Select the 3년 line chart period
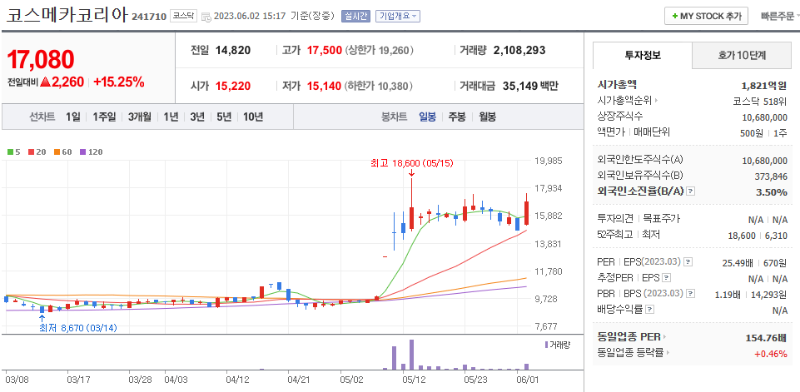The height and width of the screenshot is (392, 800). click(197, 117)
